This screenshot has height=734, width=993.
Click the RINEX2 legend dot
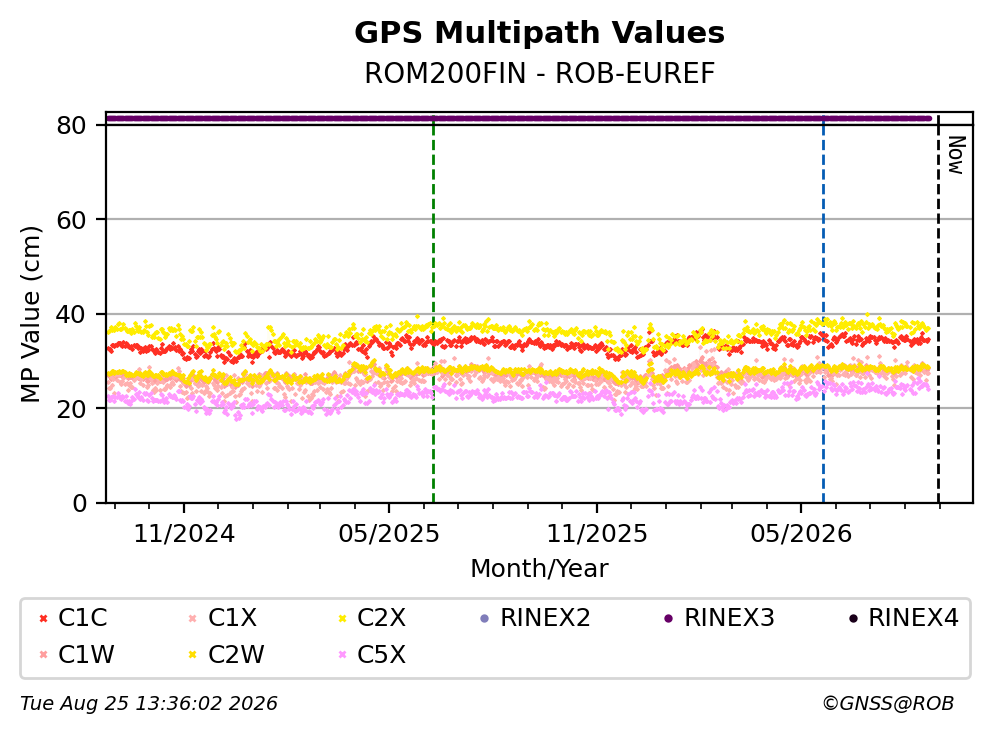pos(485,619)
